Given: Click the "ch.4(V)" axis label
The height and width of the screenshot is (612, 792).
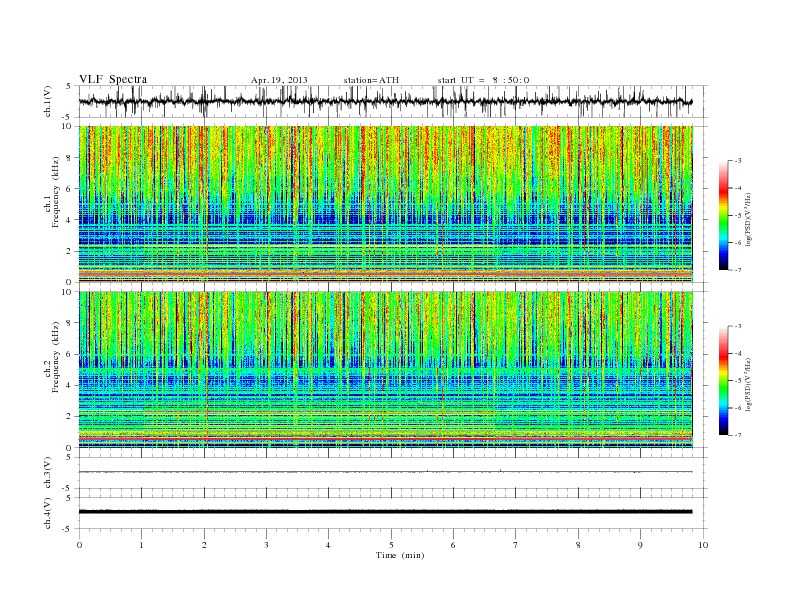Looking at the screenshot, I should [48, 513].
